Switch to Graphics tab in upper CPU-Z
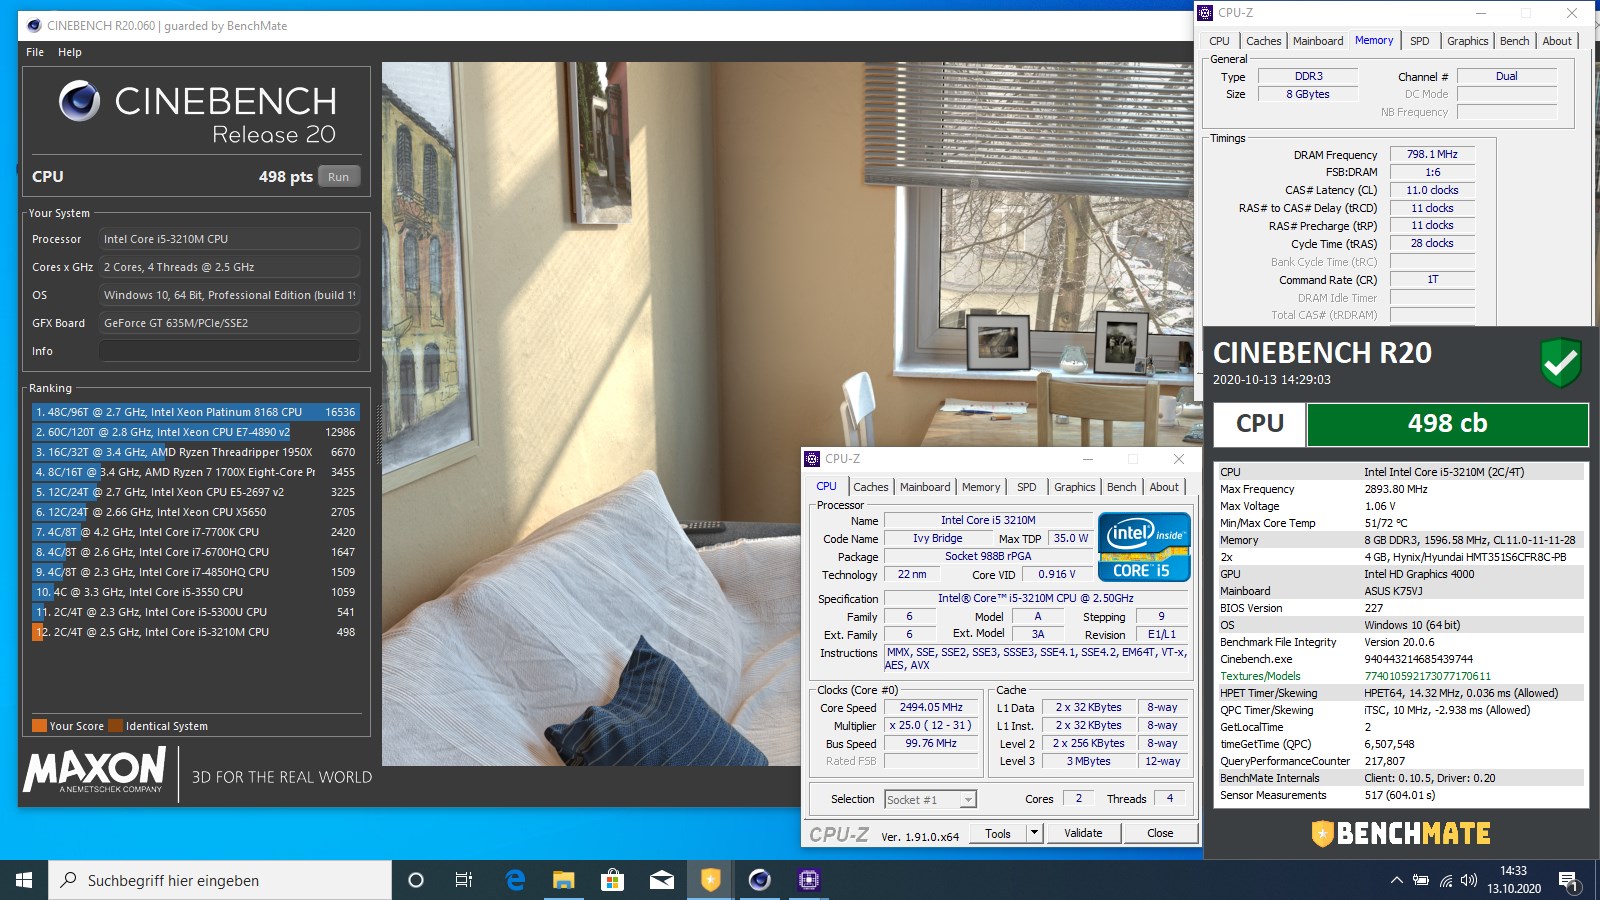 click(1467, 41)
